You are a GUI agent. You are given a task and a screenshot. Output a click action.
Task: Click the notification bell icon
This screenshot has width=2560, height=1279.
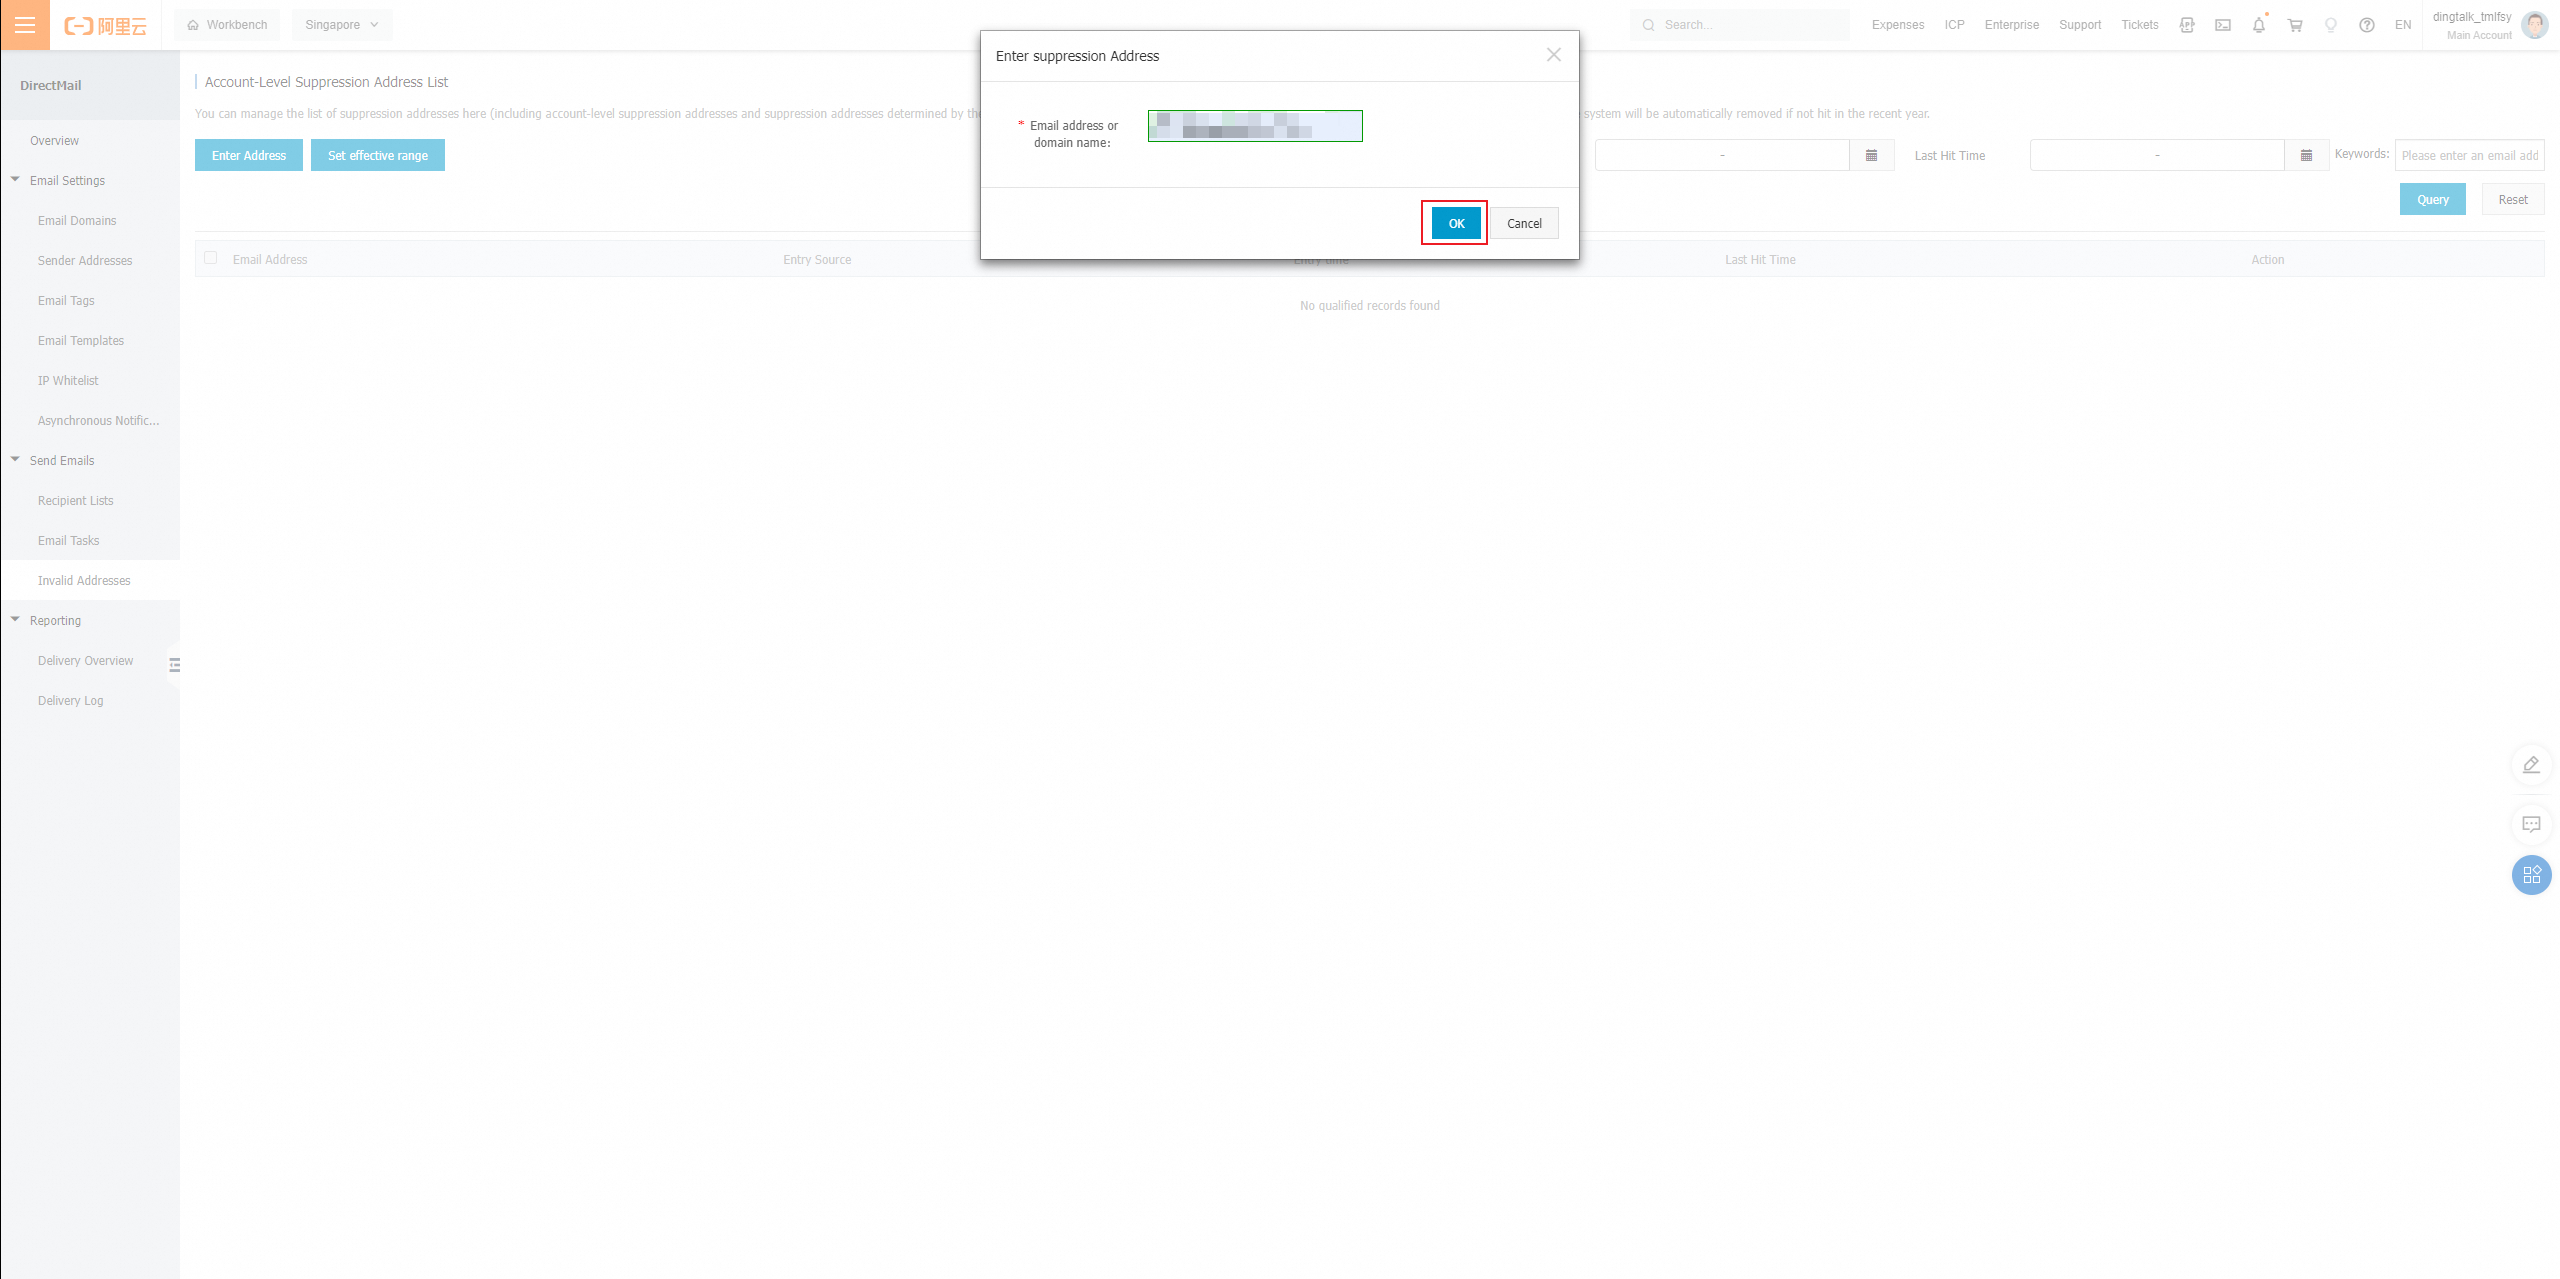point(2259,25)
